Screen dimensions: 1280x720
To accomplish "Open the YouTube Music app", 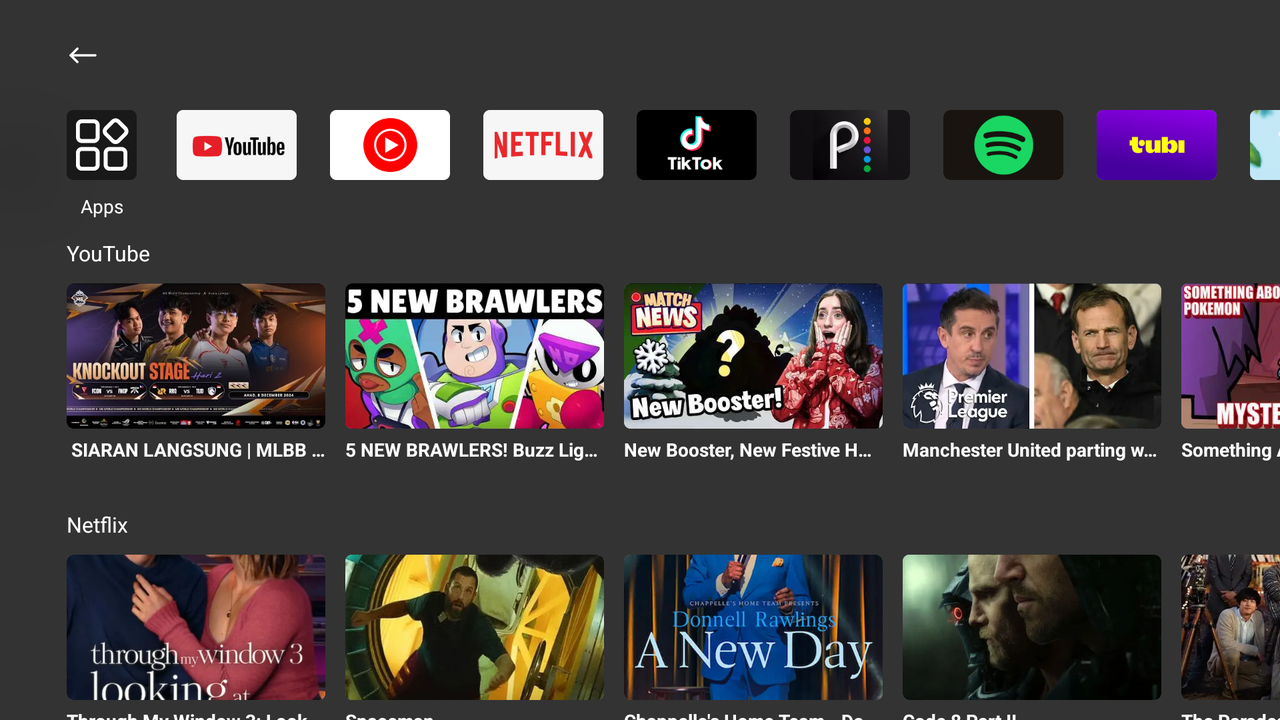I will click(x=390, y=146).
